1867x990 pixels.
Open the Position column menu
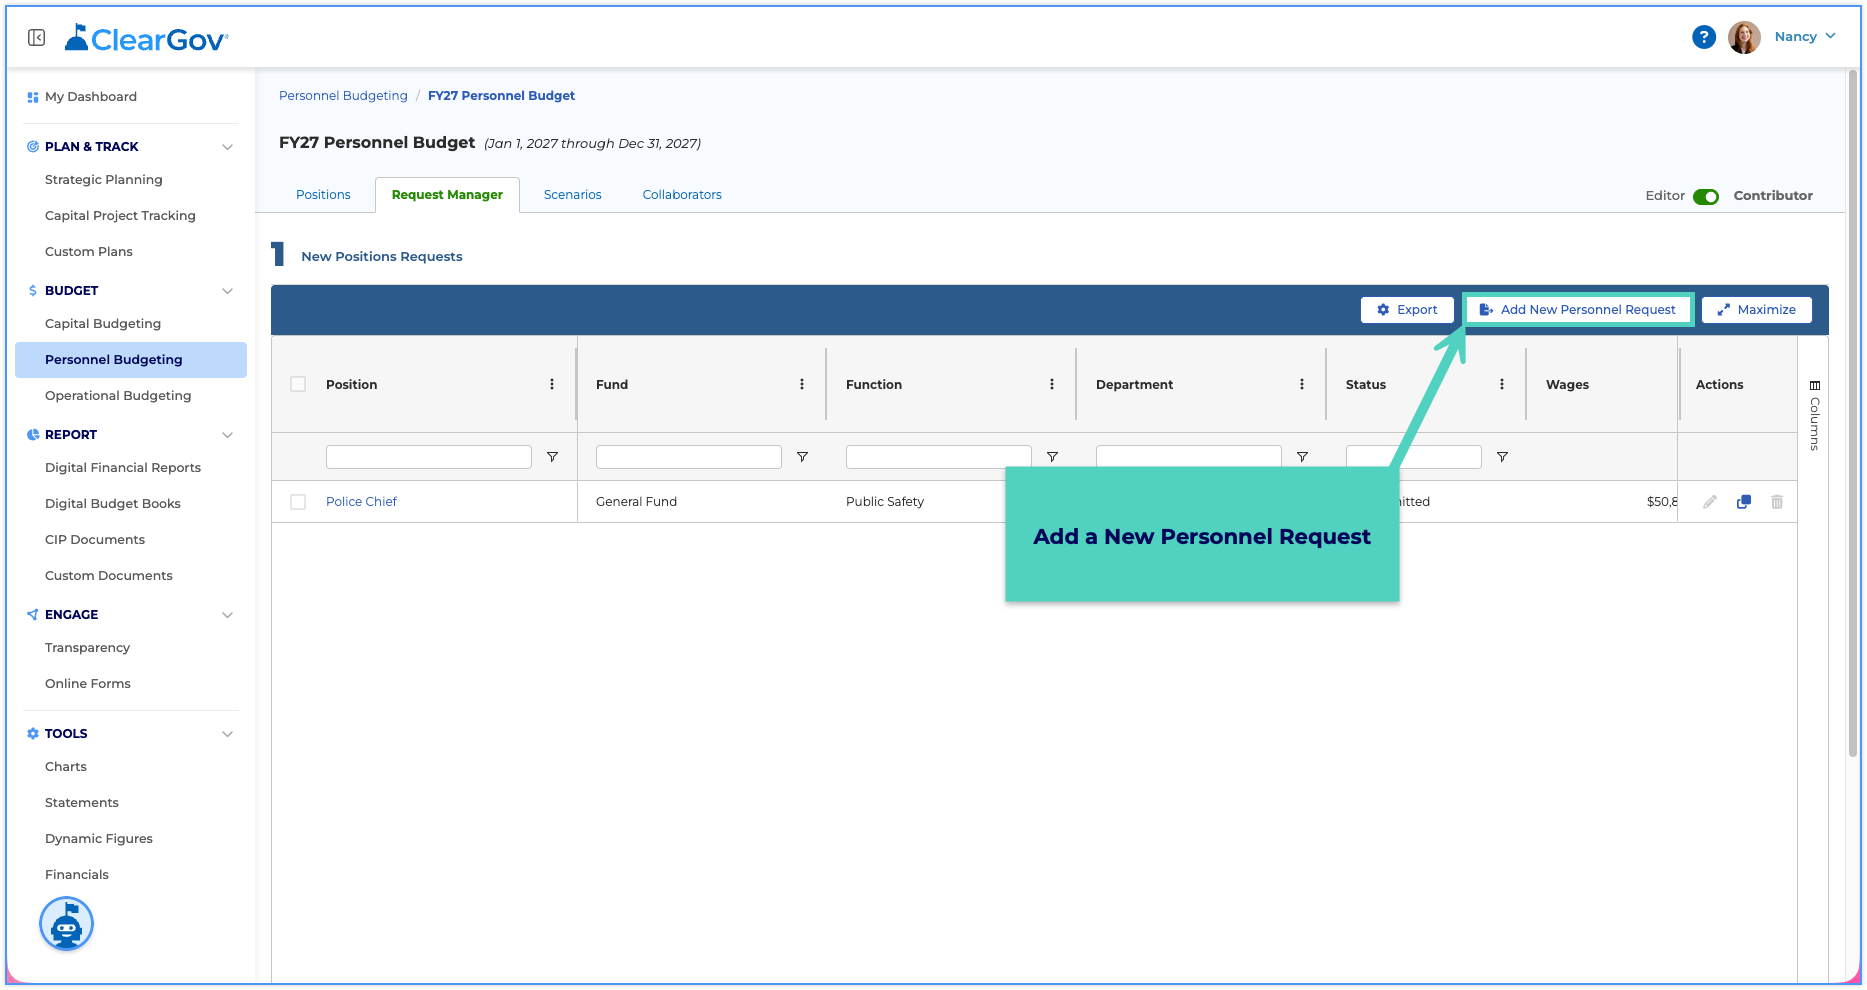[552, 384]
